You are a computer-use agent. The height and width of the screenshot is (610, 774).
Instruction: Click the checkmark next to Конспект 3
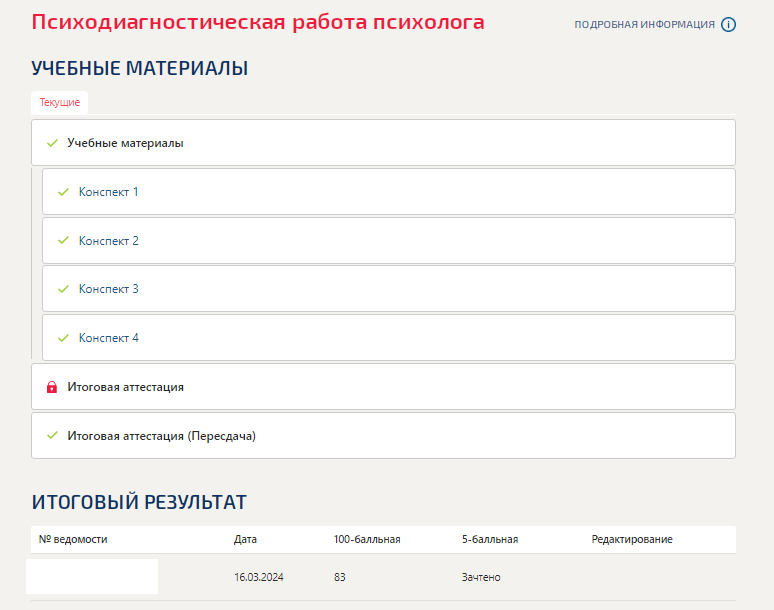(63, 289)
